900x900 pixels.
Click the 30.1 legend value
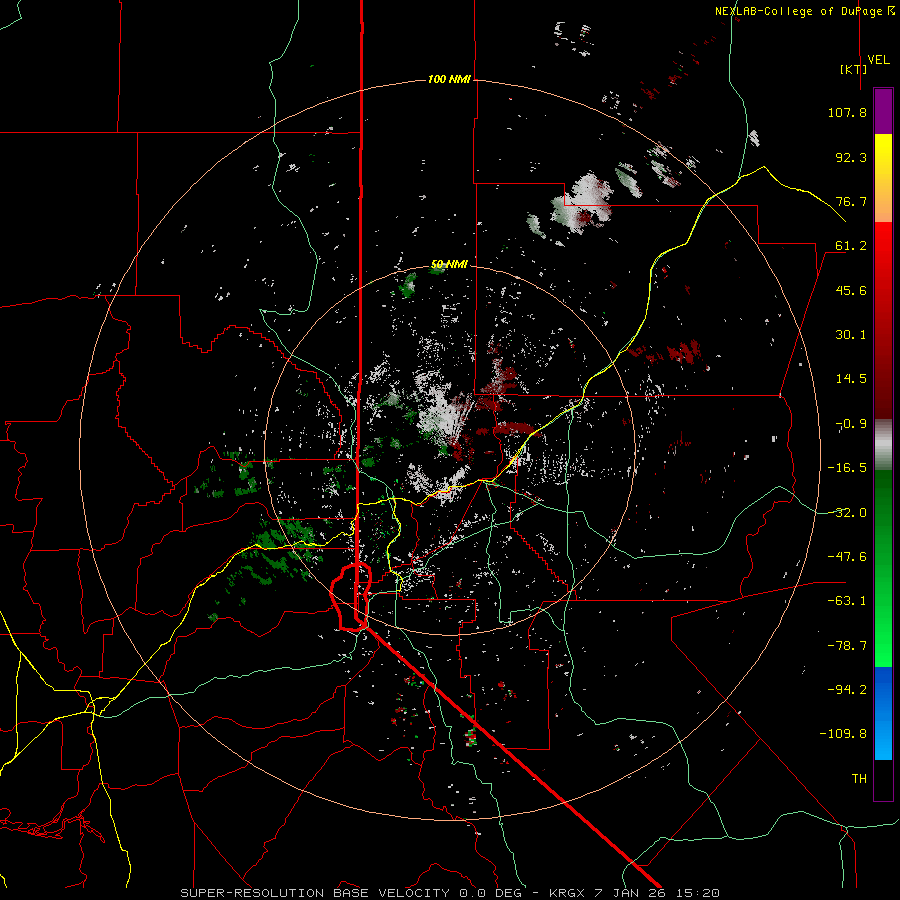(851, 335)
